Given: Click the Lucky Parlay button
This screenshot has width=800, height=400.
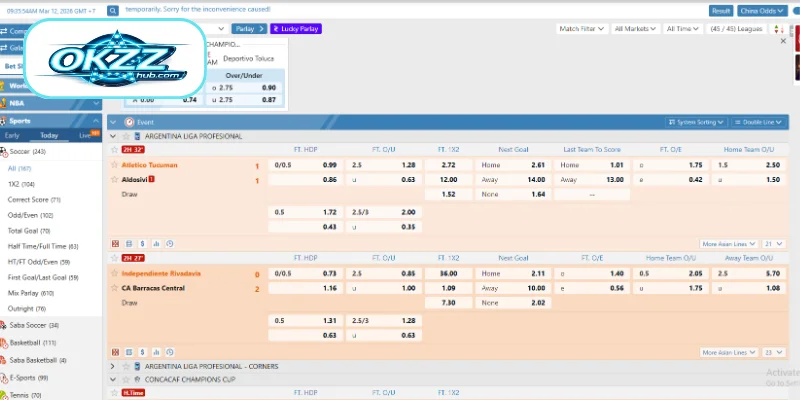Looking at the screenshot, I should coord(296,29).
